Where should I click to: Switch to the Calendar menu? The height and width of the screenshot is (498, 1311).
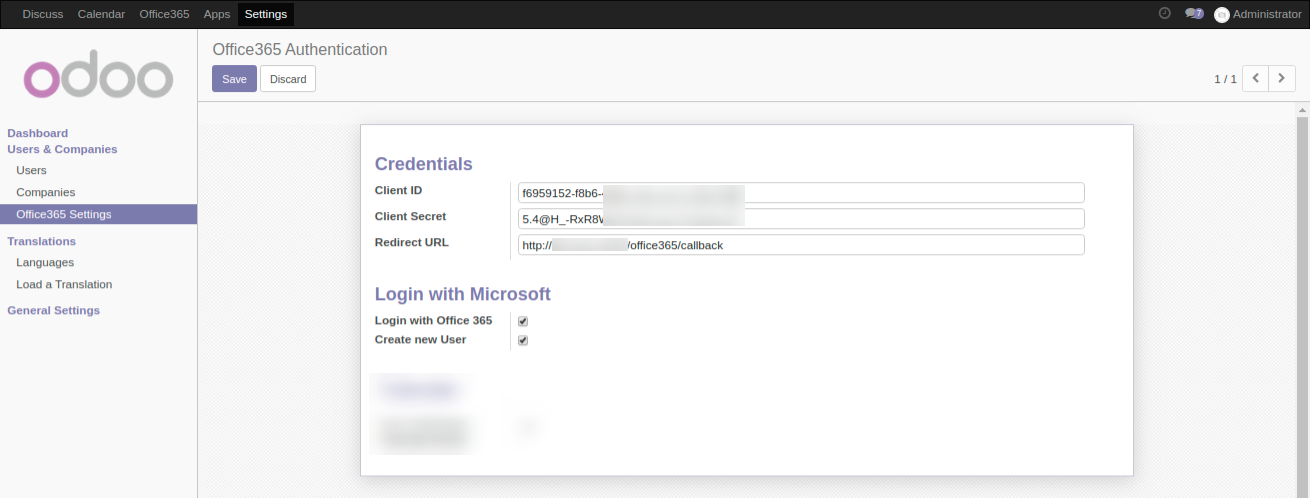101,14
